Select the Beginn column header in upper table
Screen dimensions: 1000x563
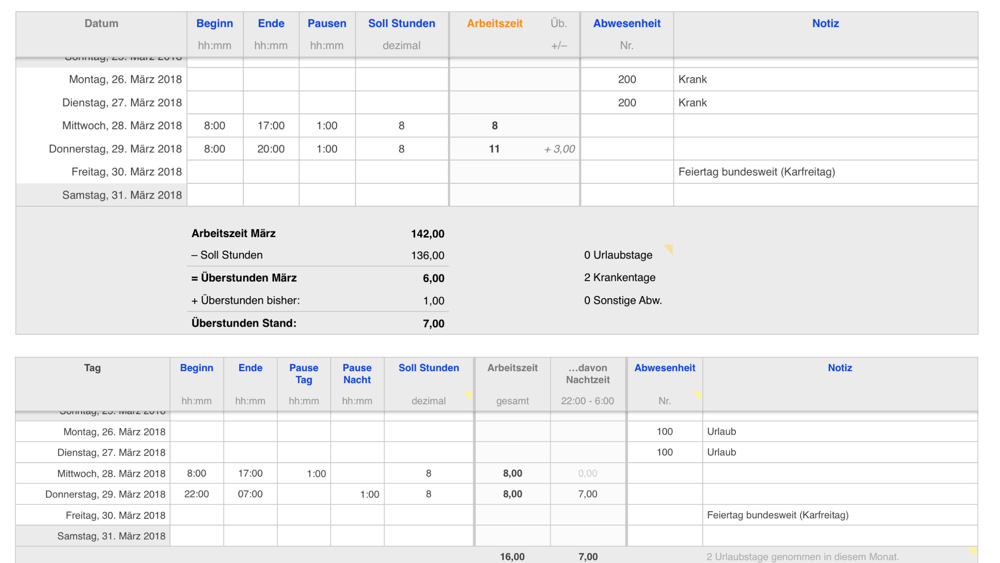(214, 24)
